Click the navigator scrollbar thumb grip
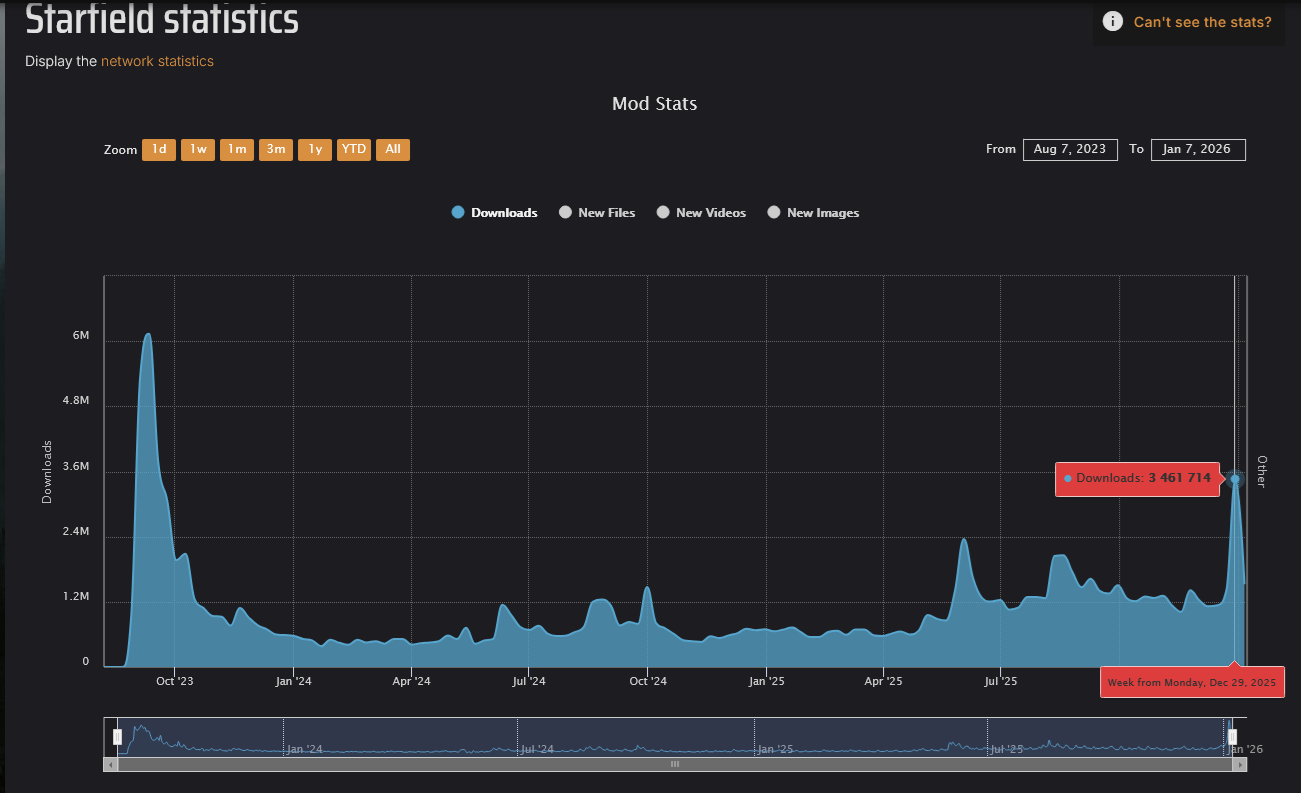The width and height of the screenshot is (1301, 793). tap(675, 764)
